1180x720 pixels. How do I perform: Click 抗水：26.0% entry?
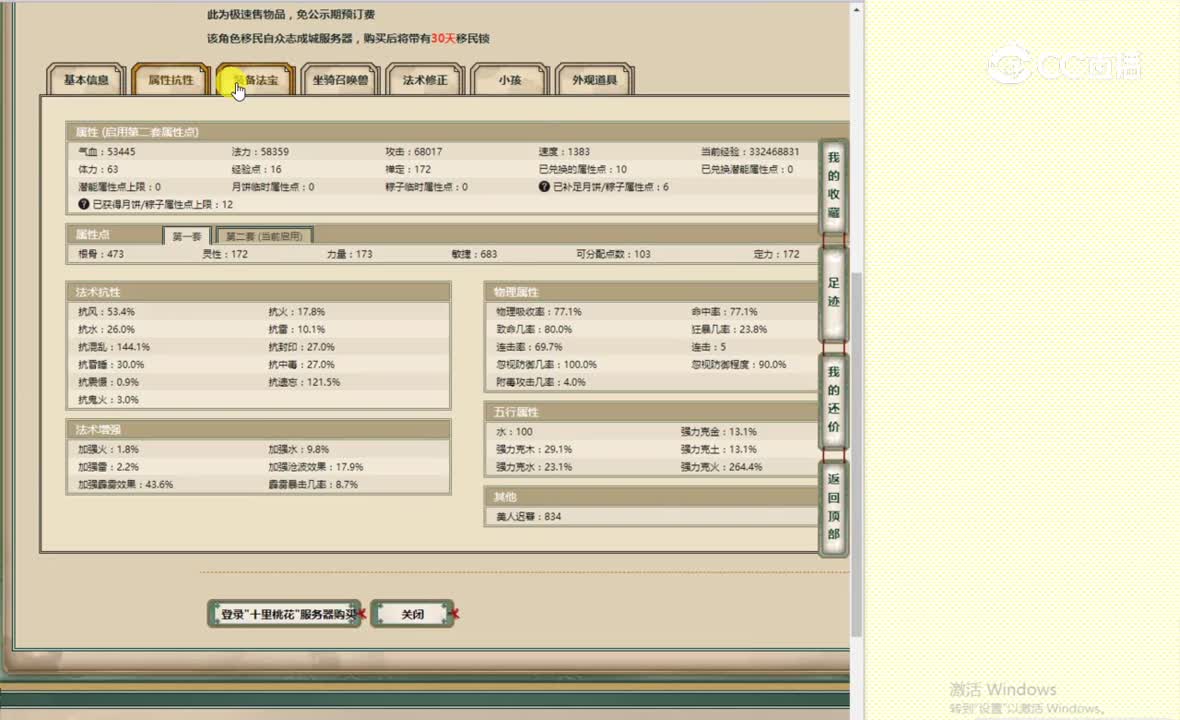coord(106,330)
